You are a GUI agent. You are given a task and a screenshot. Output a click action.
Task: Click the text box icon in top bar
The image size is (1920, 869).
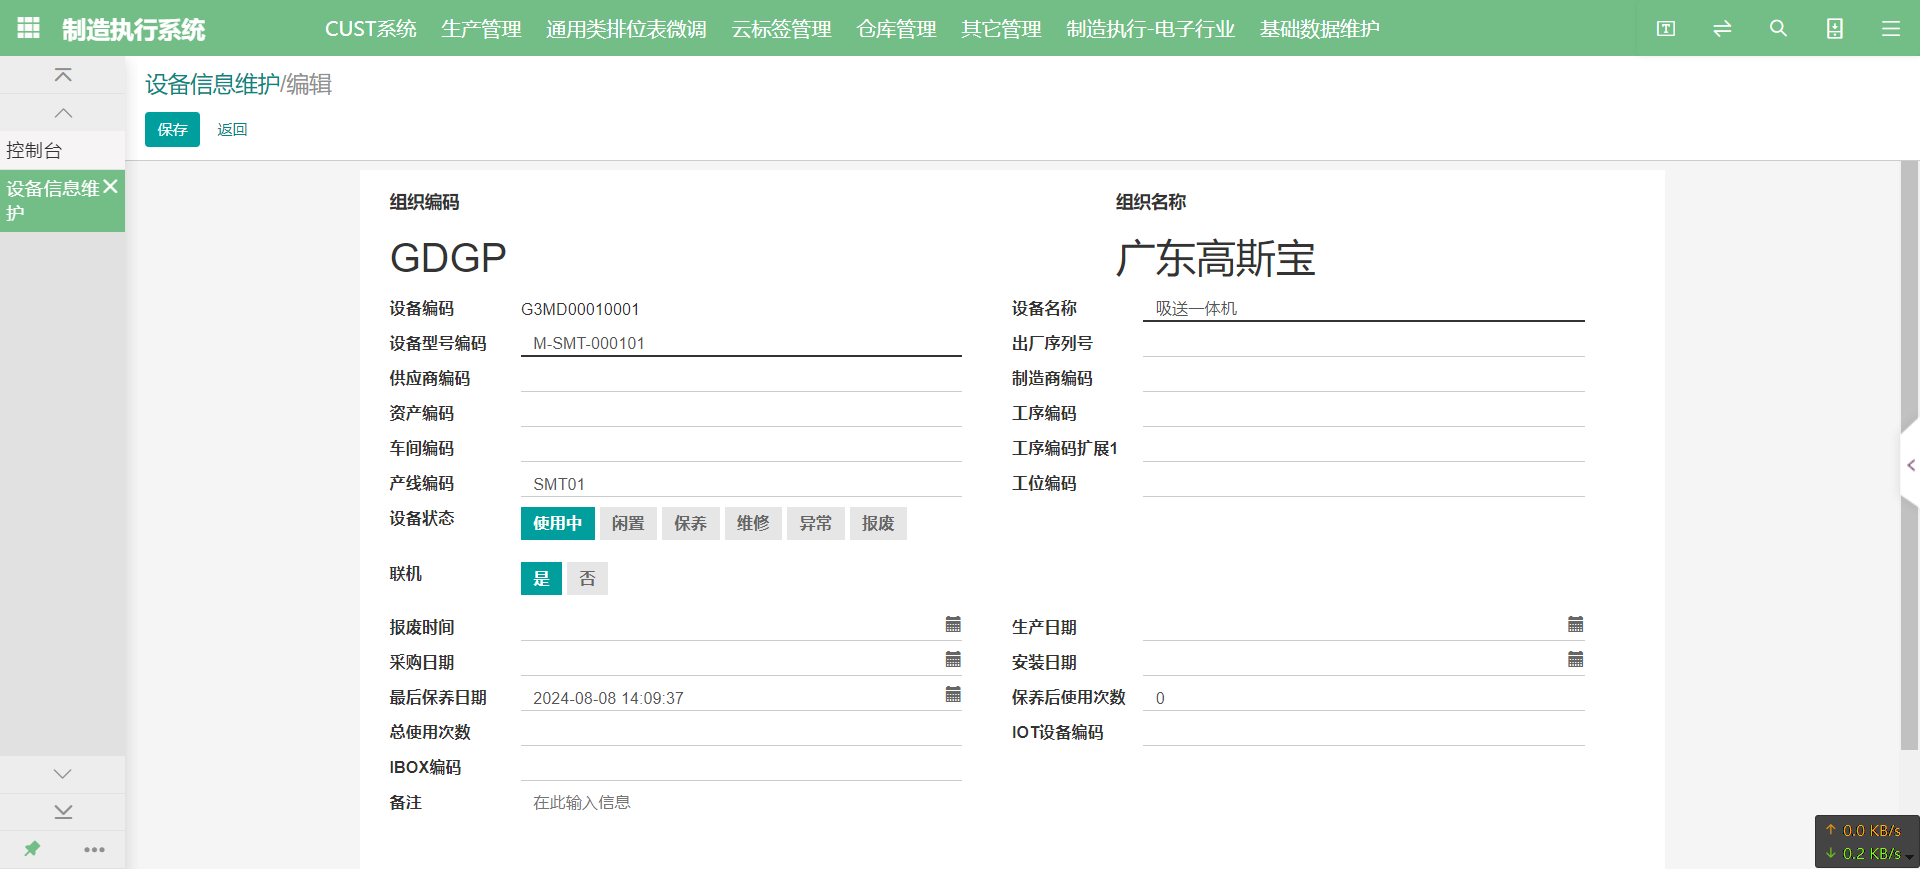1666,28
